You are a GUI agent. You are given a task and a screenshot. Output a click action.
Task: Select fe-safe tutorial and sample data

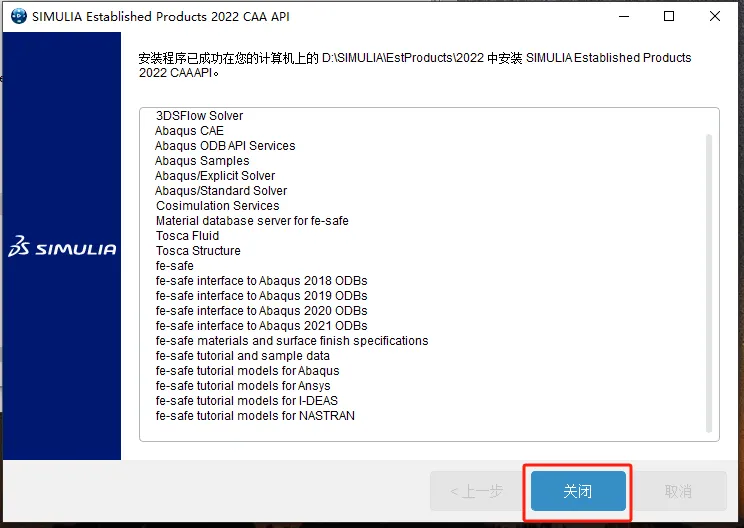242,356
